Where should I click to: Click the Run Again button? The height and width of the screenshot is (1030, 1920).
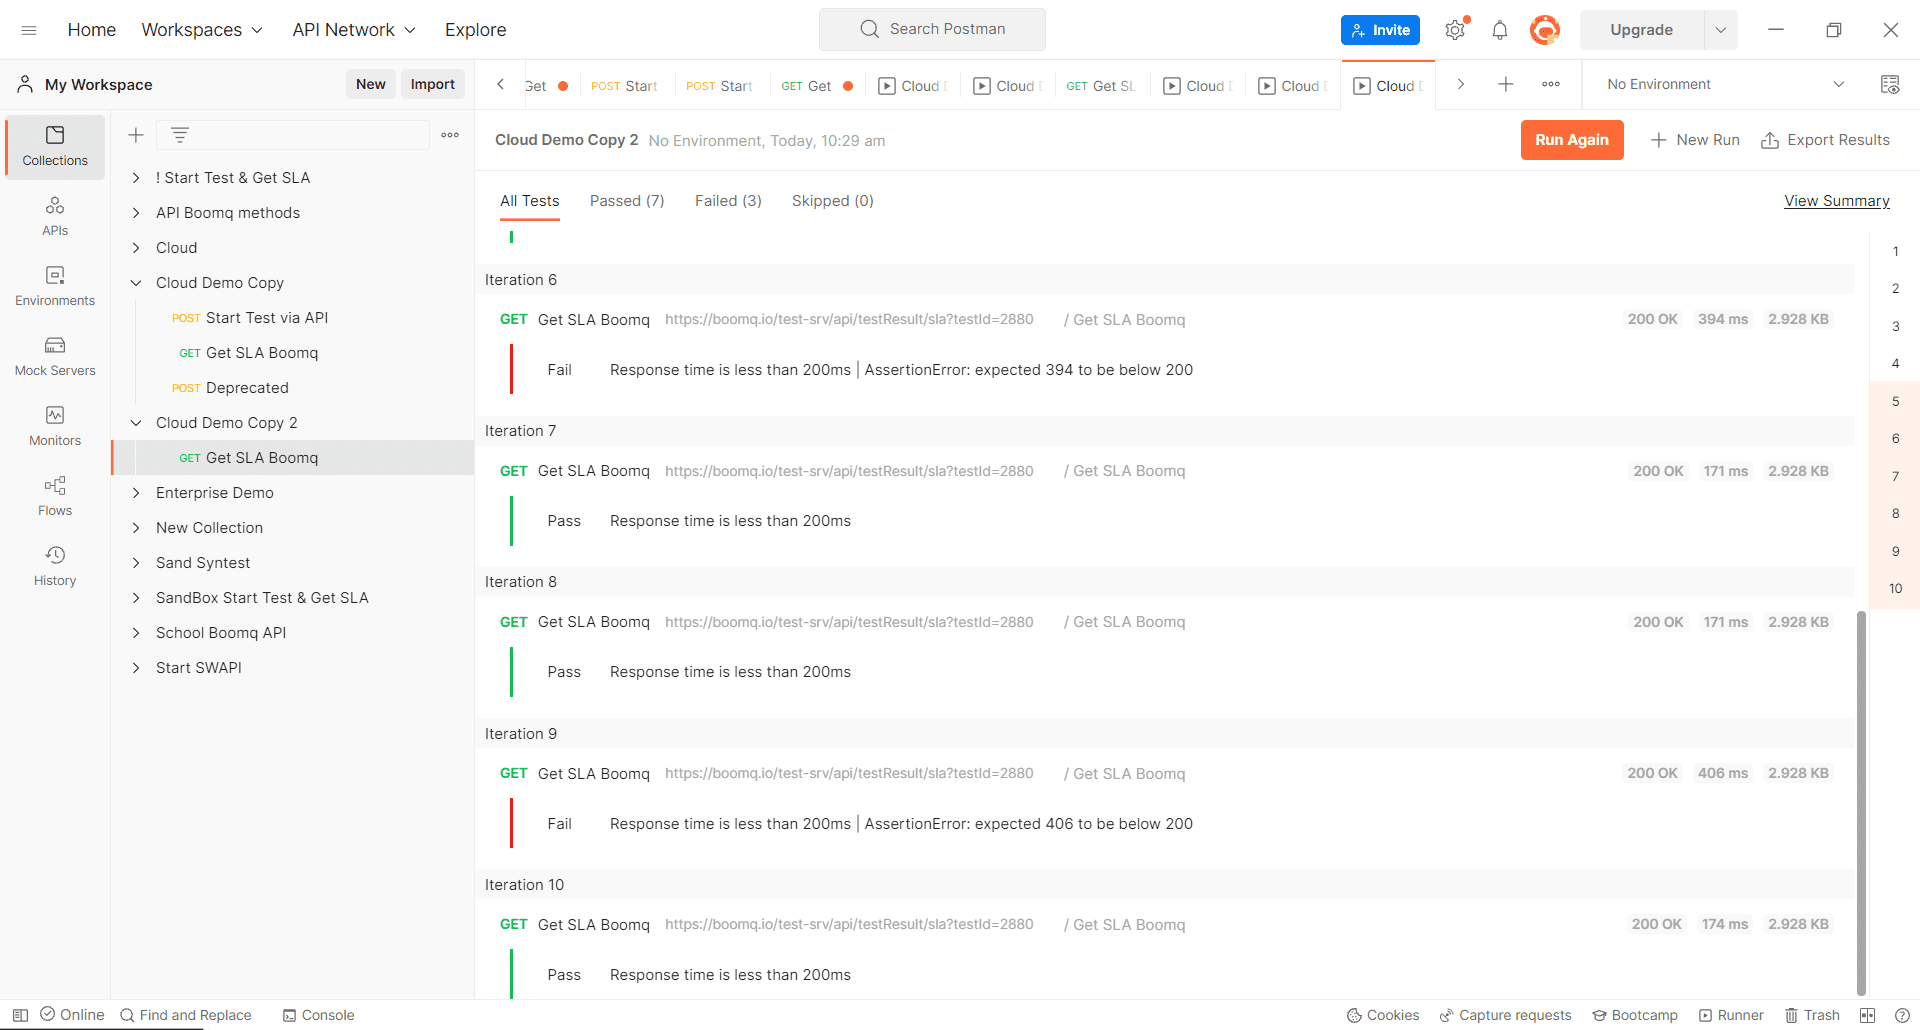point(1572,140)
